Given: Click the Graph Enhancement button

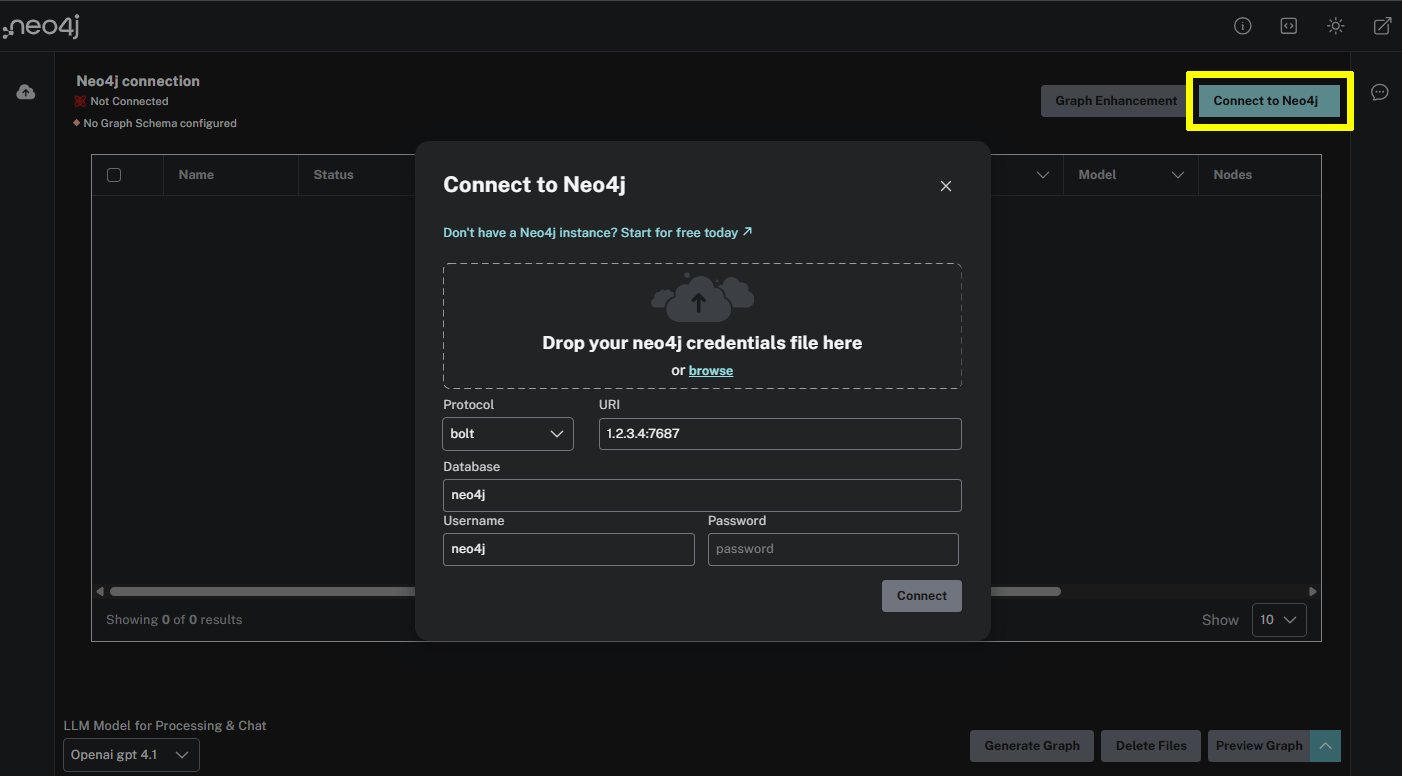Looking at the screenshot, I should 1116,101.
